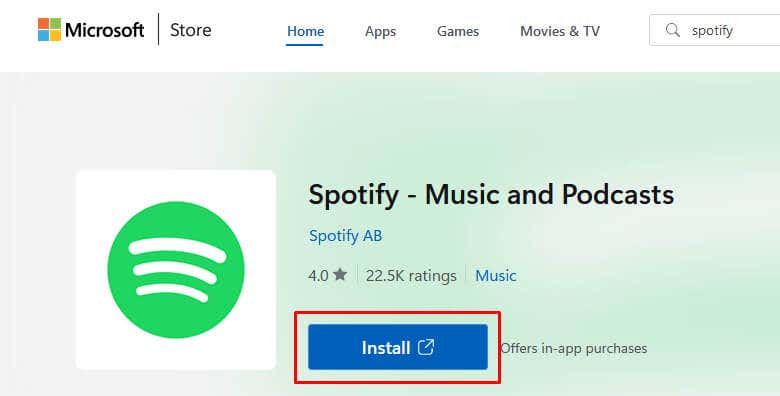
Task: Click the Spotify - Music and Podcasts title
Action: pos(491,194)
